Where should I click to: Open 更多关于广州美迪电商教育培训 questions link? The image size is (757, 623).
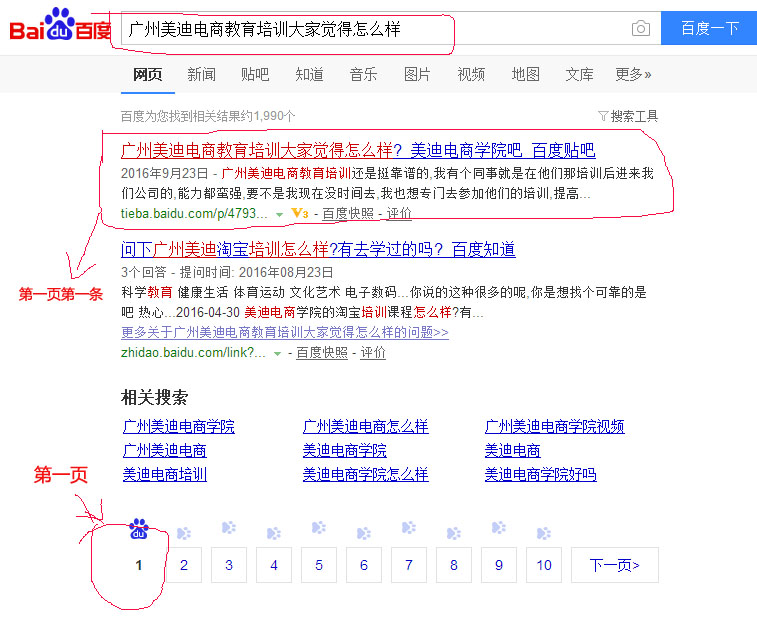pos(285,332)
